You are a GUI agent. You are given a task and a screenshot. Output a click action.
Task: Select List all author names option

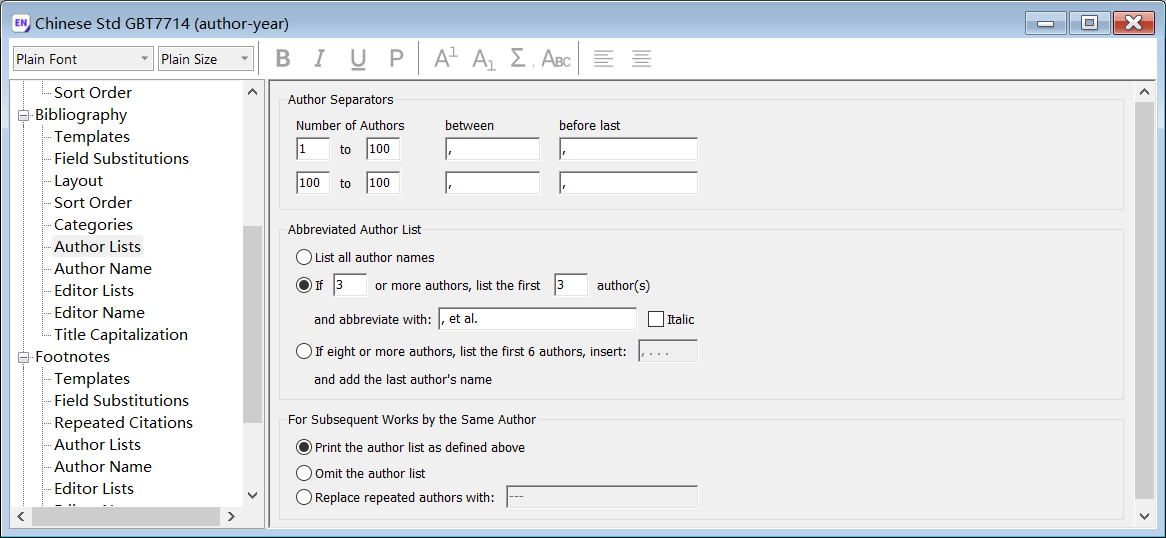click(303, 257)
